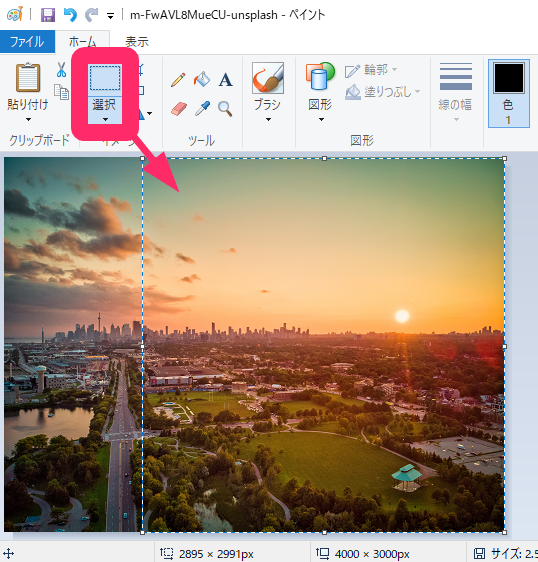
Task: Click the Cut scissors icon
Action: tap(61, 70)
